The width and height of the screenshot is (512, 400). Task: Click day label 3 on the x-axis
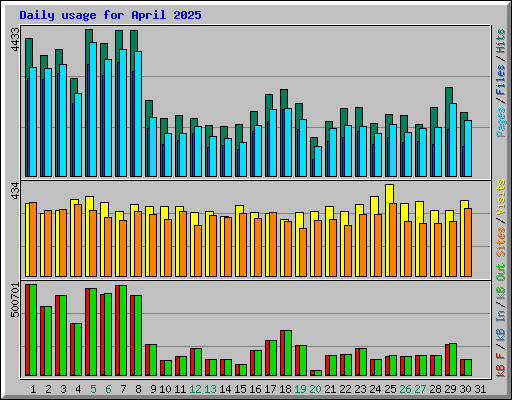[x=63, y=389]
